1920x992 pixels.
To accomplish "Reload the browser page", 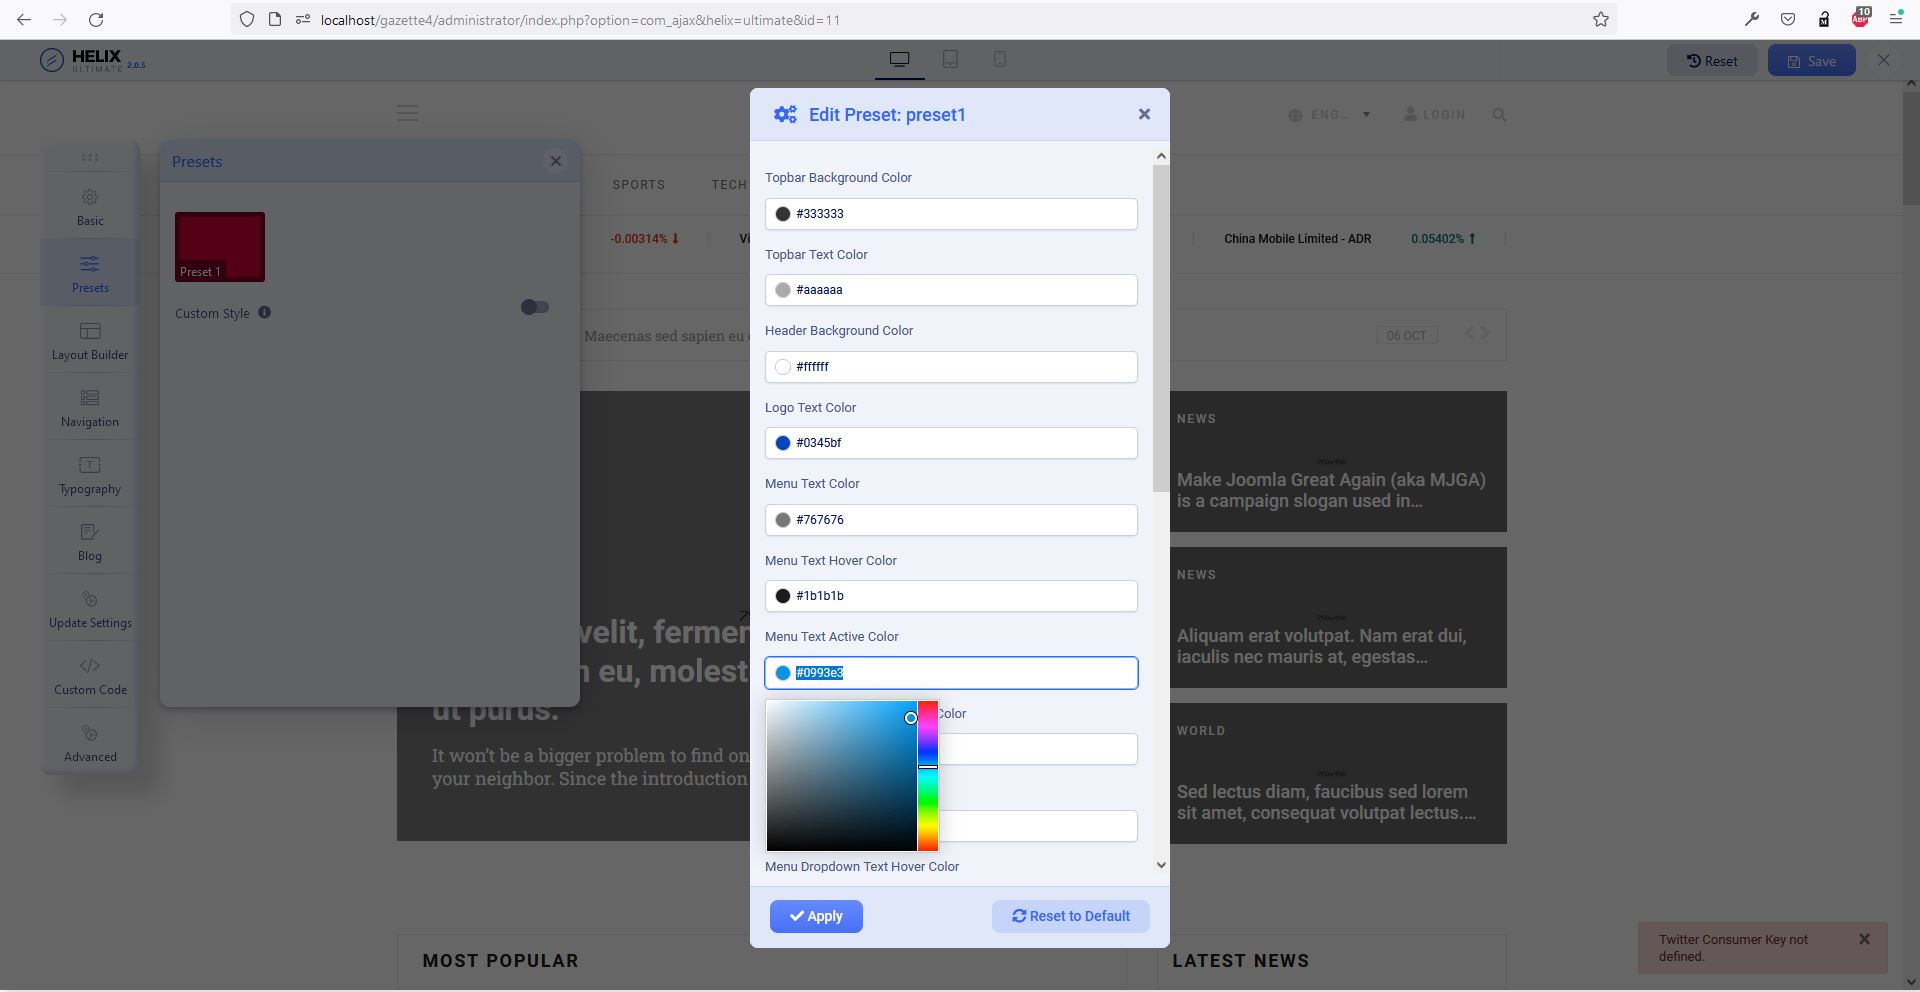I will point(96,20).
